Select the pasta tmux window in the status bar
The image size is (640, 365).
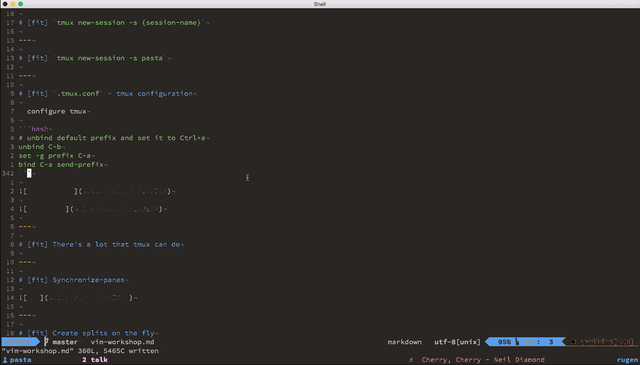tap(17, 360)
